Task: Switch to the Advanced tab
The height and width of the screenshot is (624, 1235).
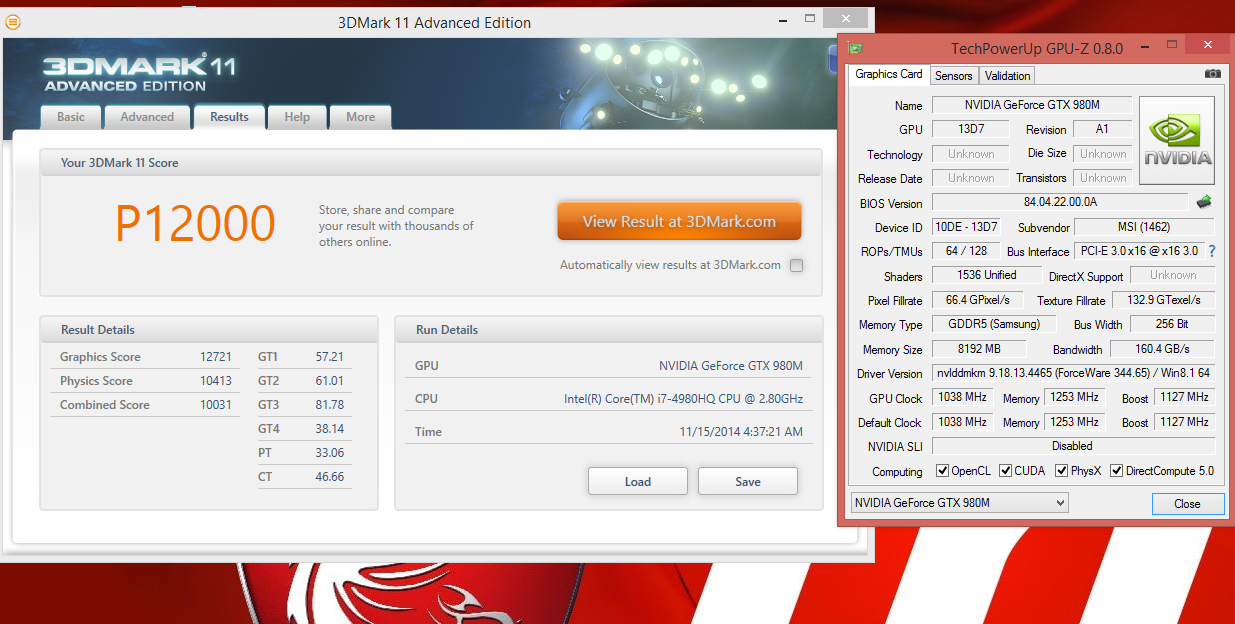Action: pyautogui.click(x=147, y=117)
